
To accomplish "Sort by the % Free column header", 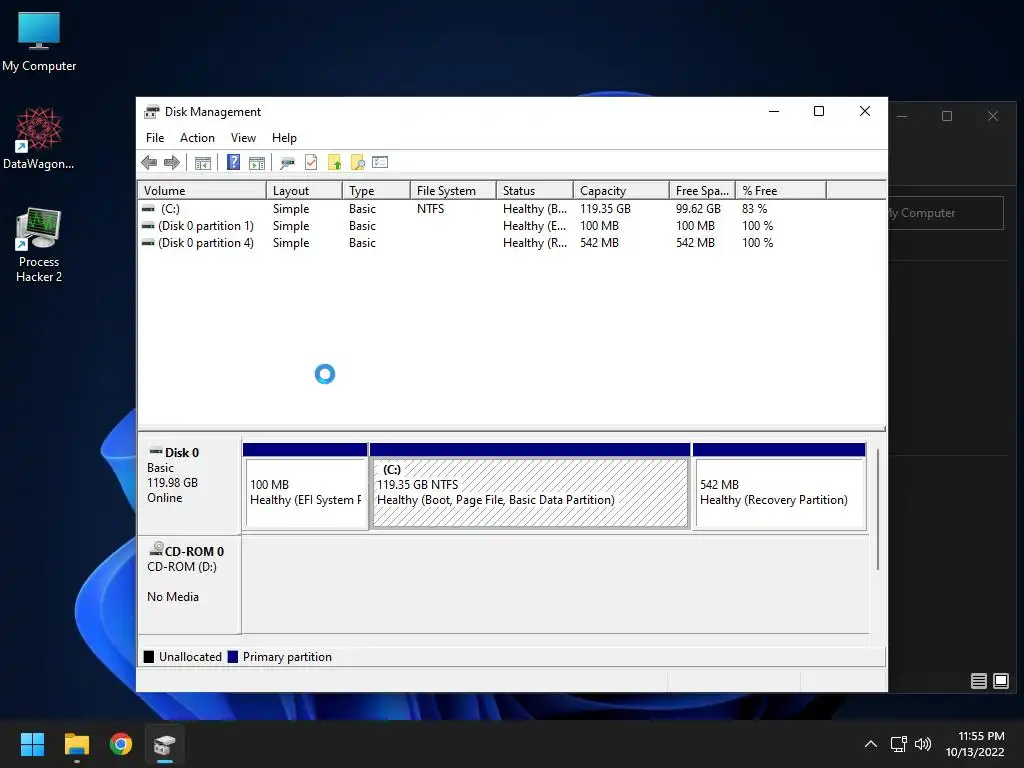I will (780, 191).
